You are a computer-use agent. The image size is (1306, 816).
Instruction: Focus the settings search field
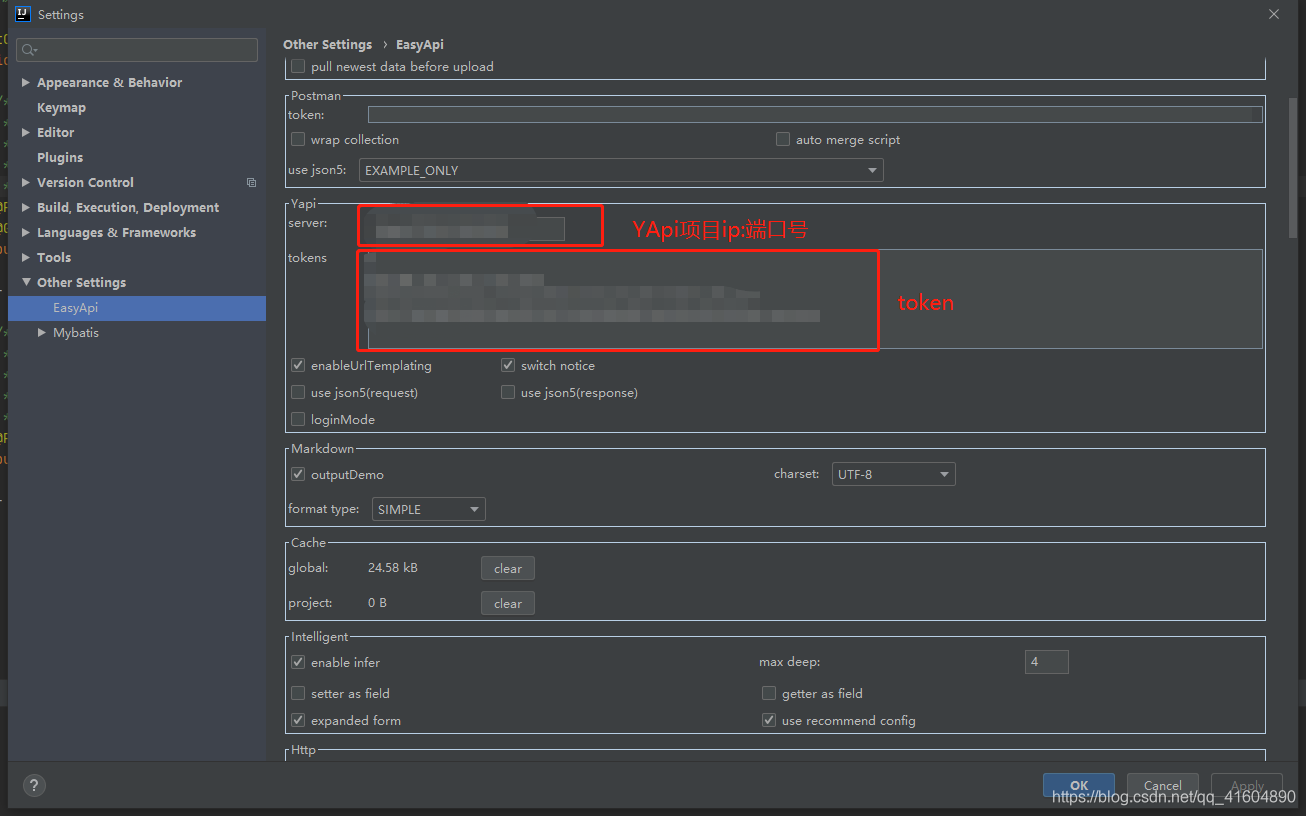(x=138, y=50)
